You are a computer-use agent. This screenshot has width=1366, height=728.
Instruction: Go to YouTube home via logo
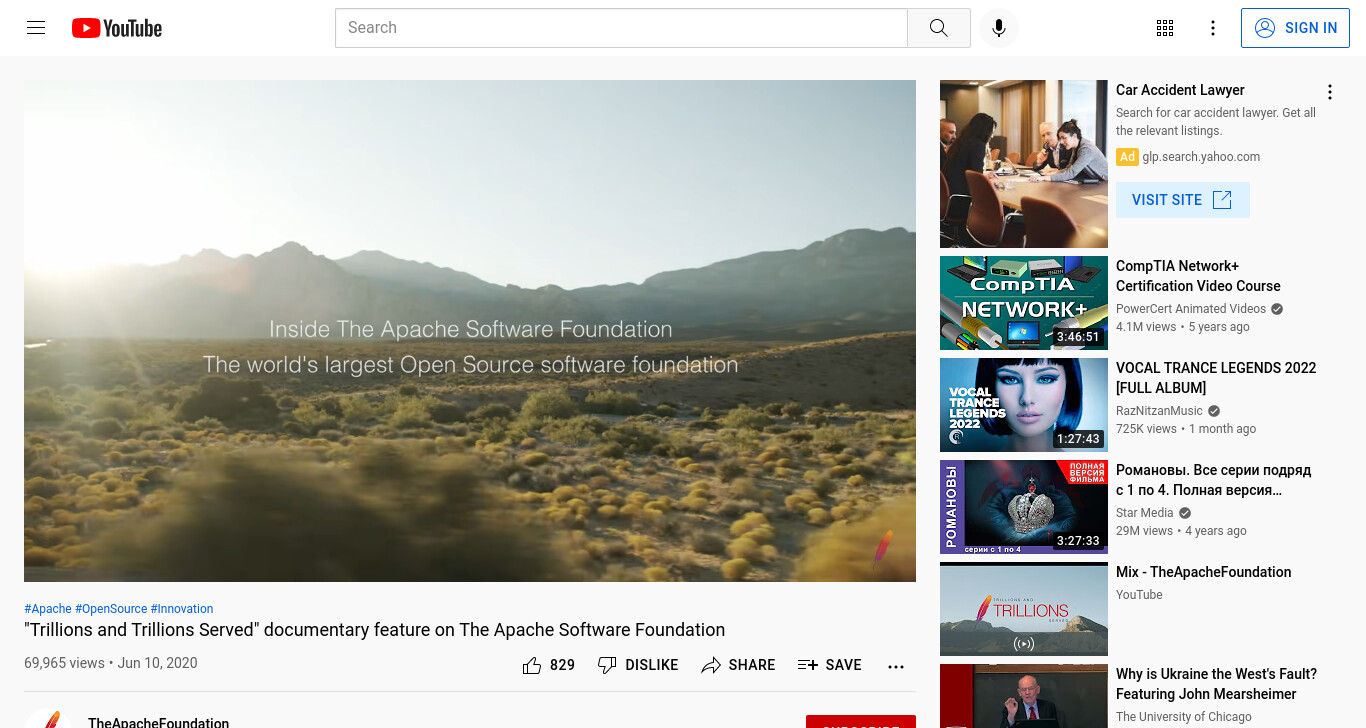[x=117, y=28]
